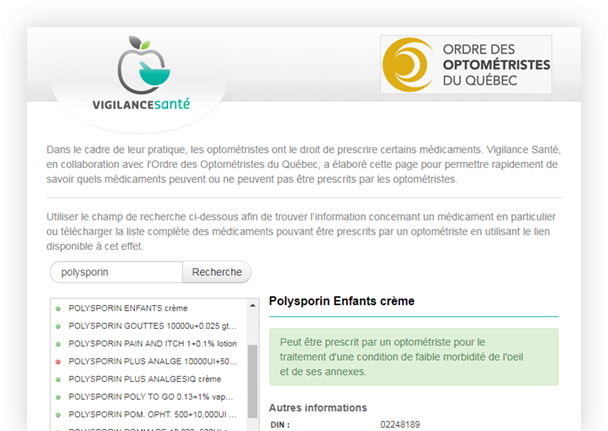Click green dot beside POLYSPORIN POLY TO GO
The width and height of the screenshot is (608, 431).
pyautogui.click(x=58, y=397)
